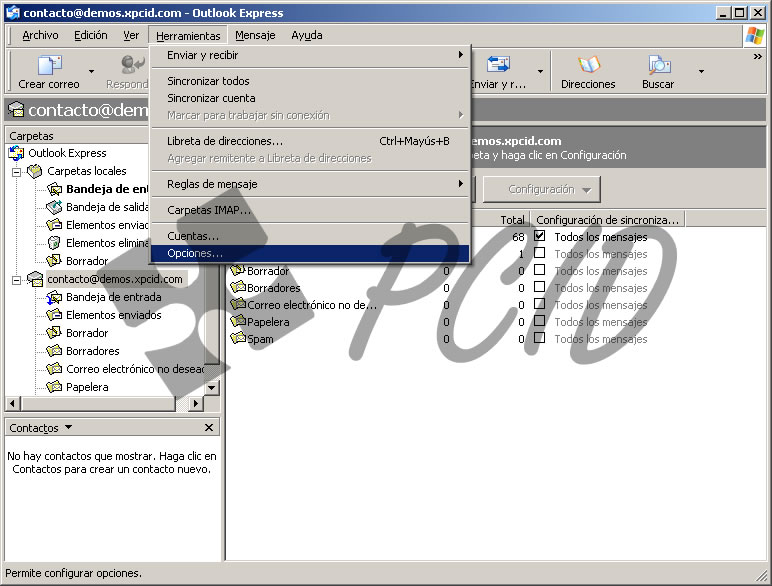Enable synchronization checkbox for Borrador row
The image size is (772, 586).
540,270
